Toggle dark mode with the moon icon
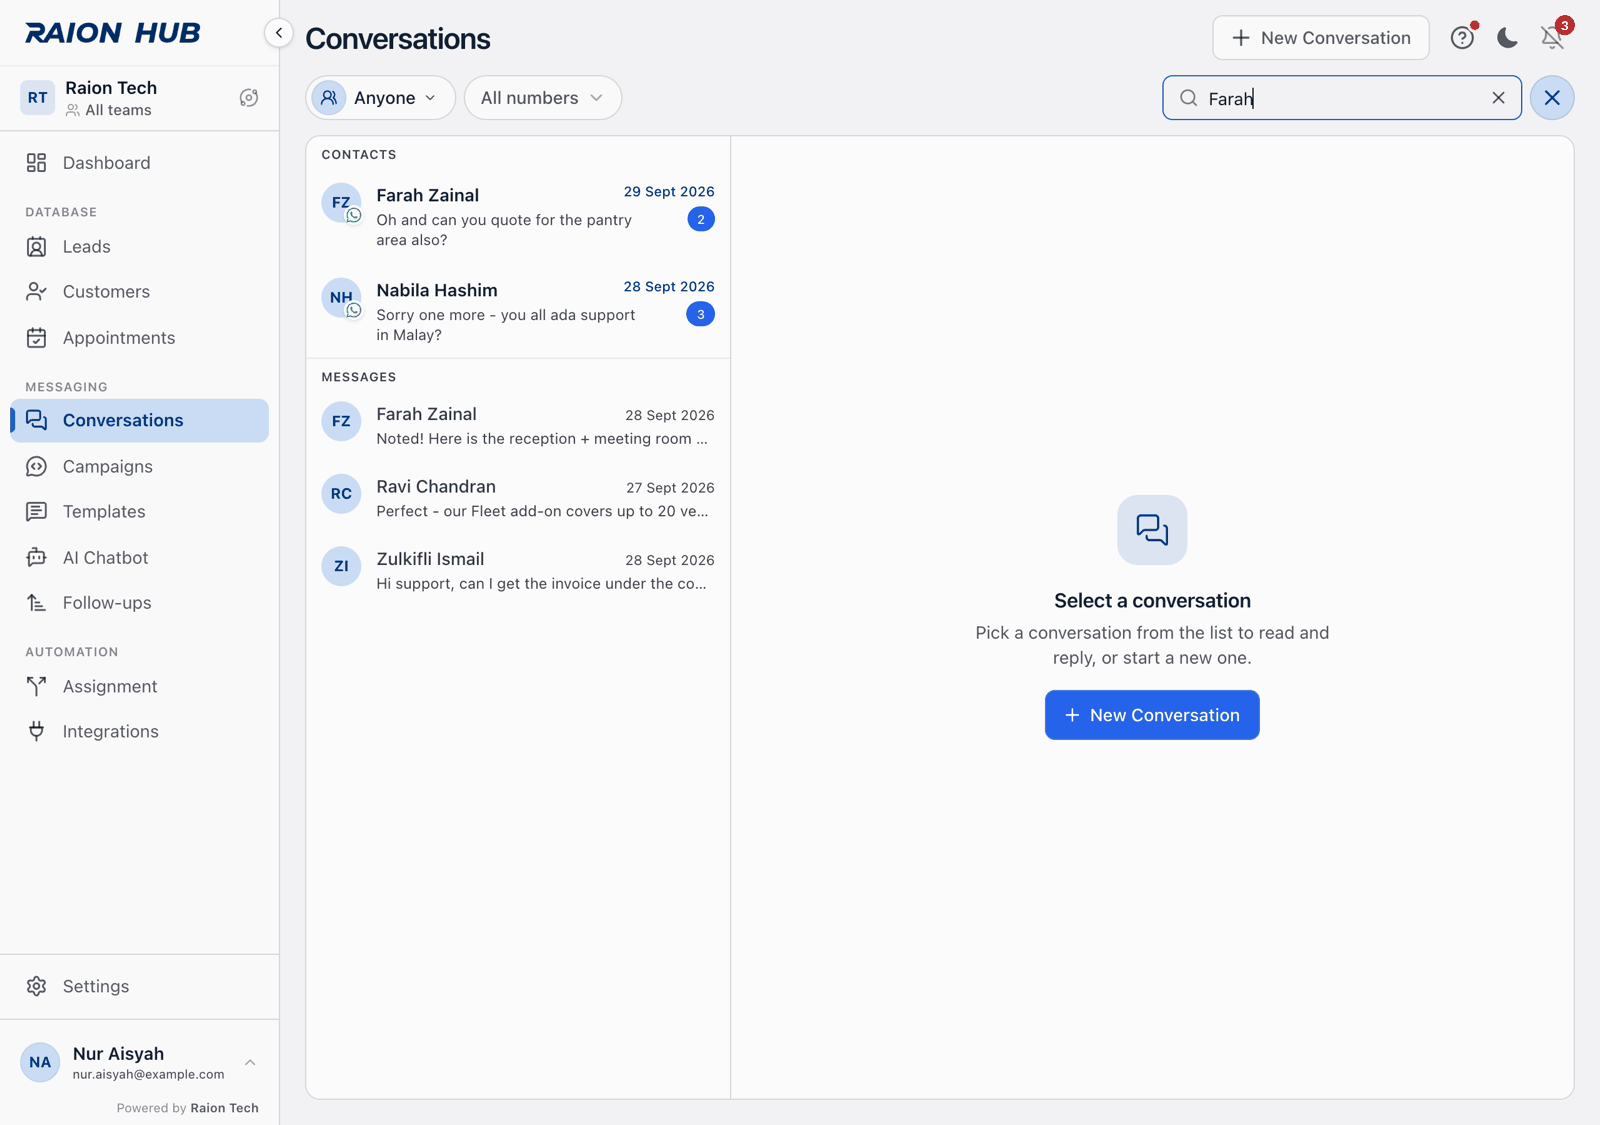The image size is (1600, 1125). (x=1507, y=38)
